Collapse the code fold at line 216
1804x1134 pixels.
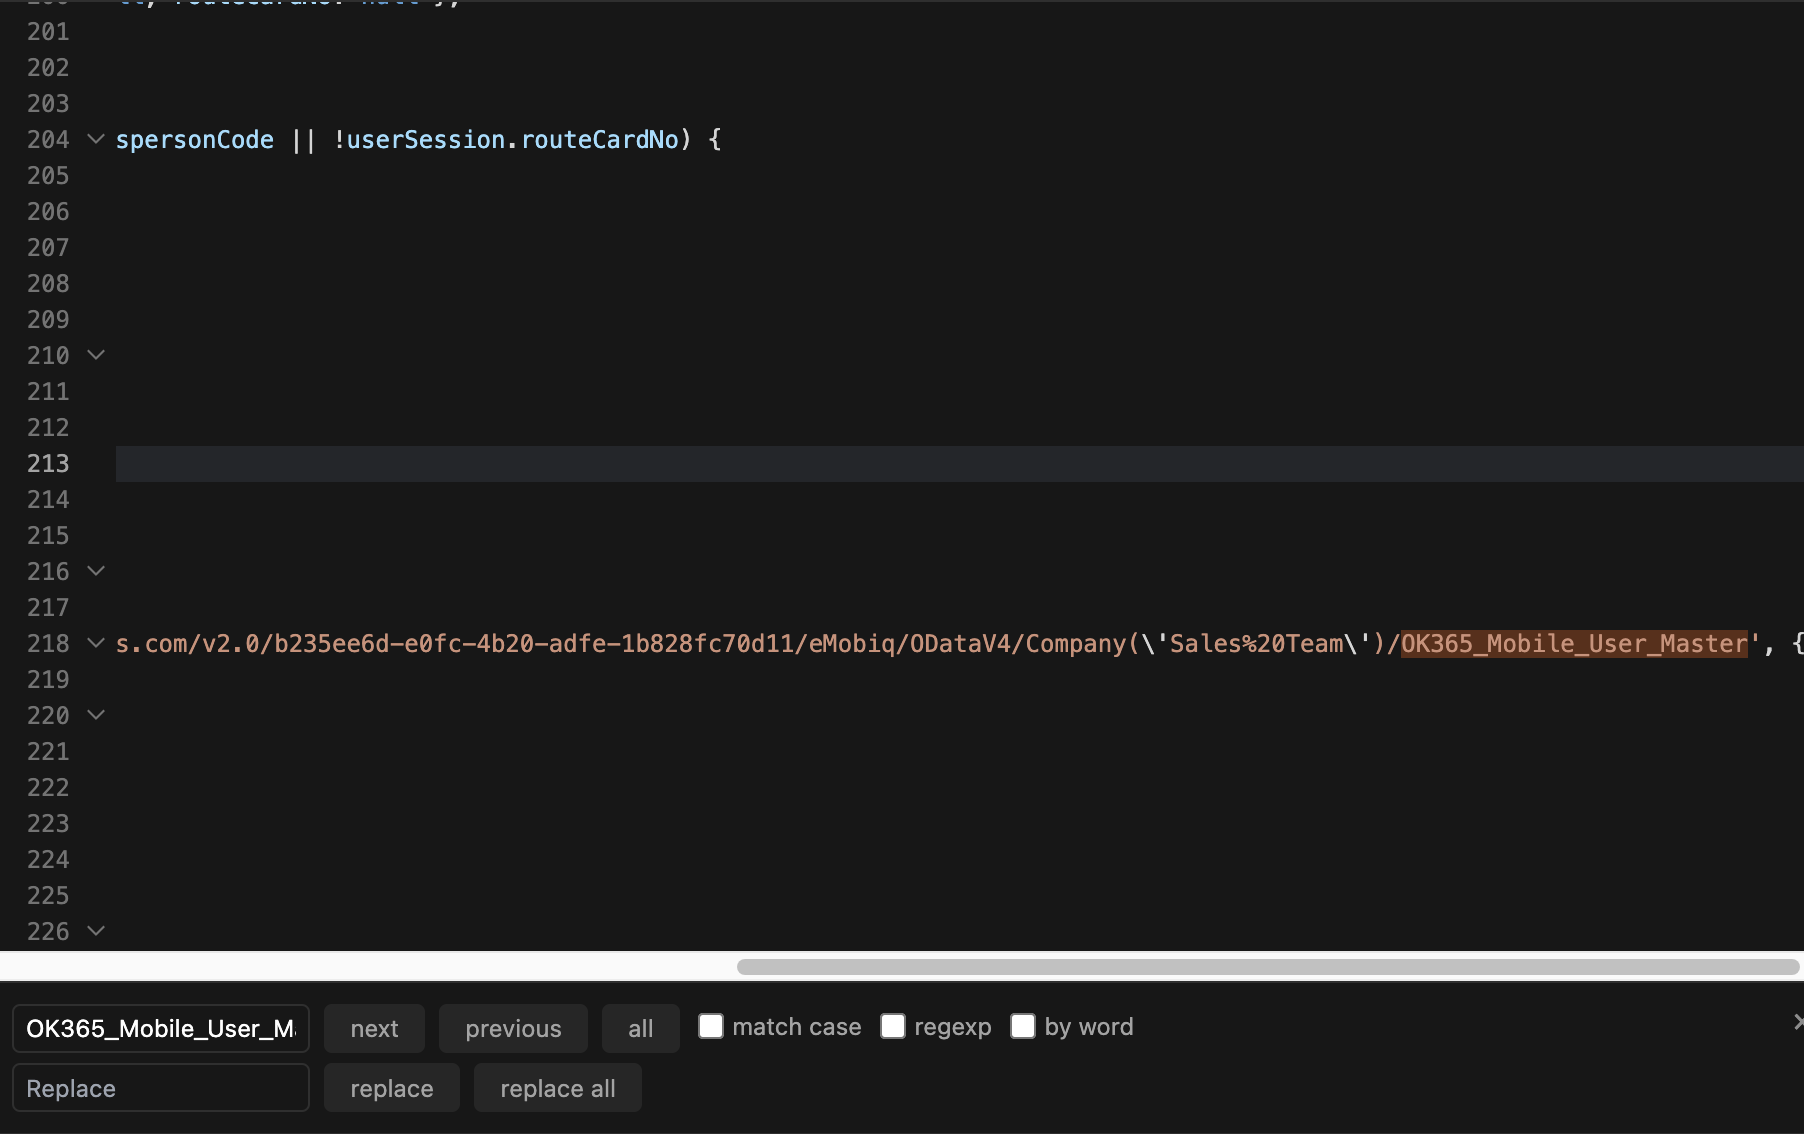coord(96,571)
